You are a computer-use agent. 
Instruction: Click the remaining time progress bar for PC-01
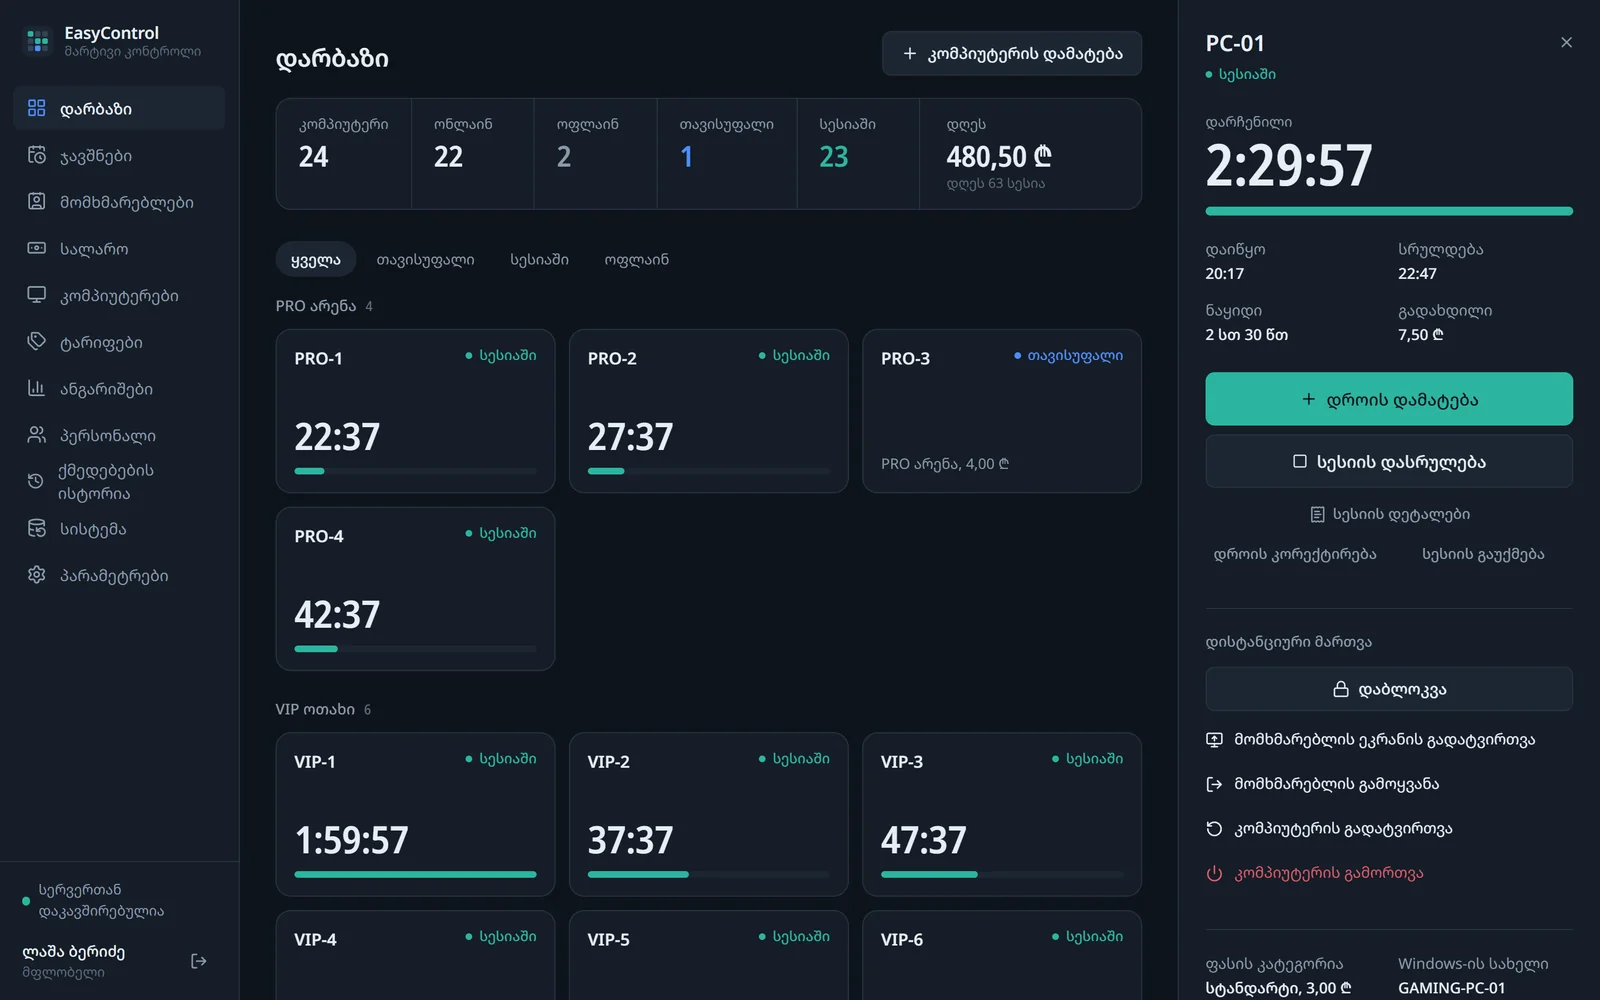click(x=1389, y=211)
